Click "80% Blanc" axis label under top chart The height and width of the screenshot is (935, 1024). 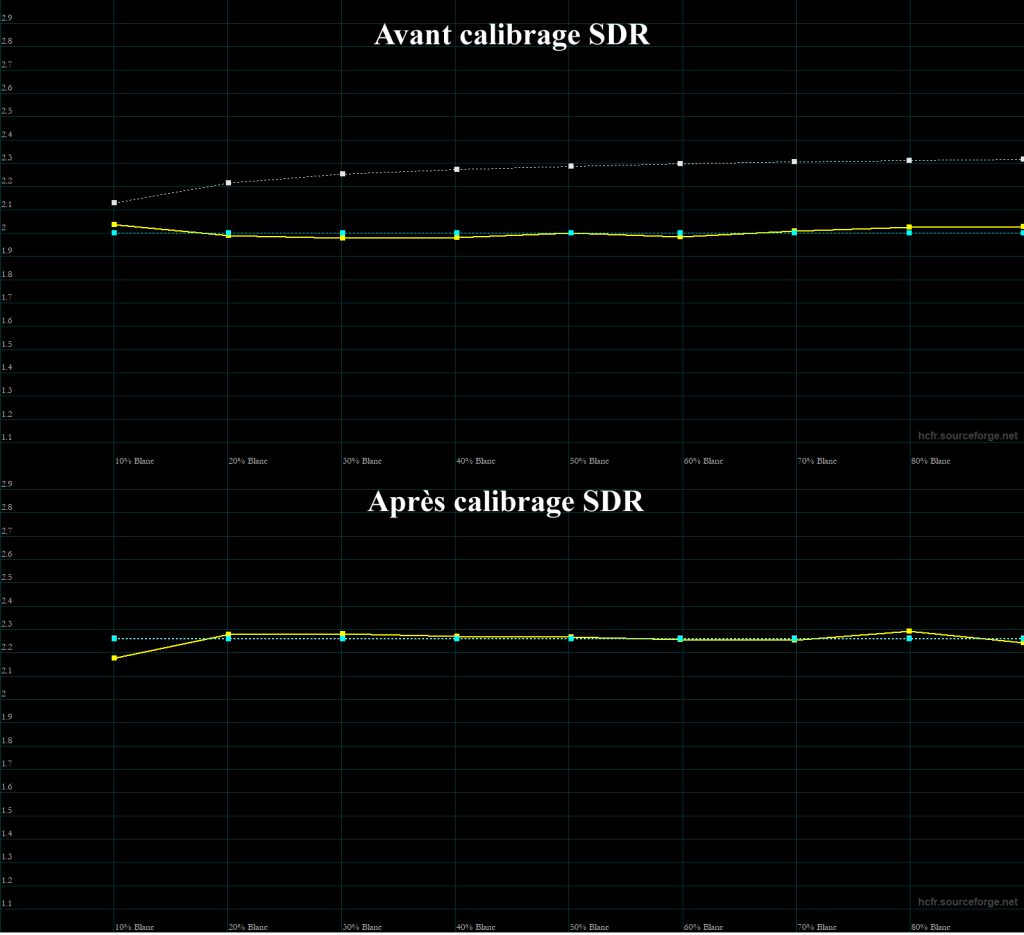(x=930, y=461)
